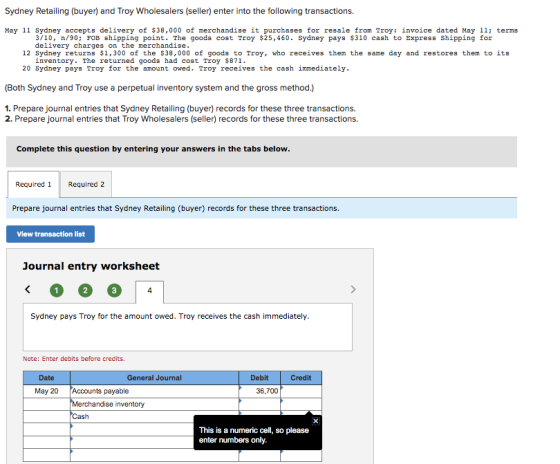This screenshot has width=560, height=464.
Task: Open Merchandise inventory account dropdown
Action: coord(154,404)
